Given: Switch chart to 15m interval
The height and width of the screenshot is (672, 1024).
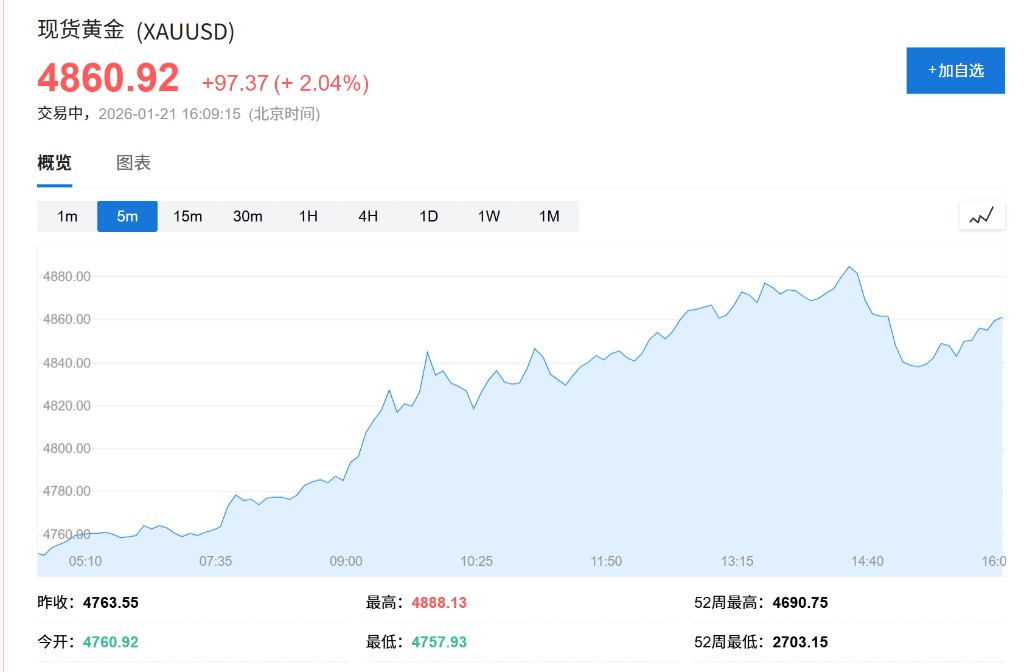Looking at the screenshot, I should (x=188, y=216).
